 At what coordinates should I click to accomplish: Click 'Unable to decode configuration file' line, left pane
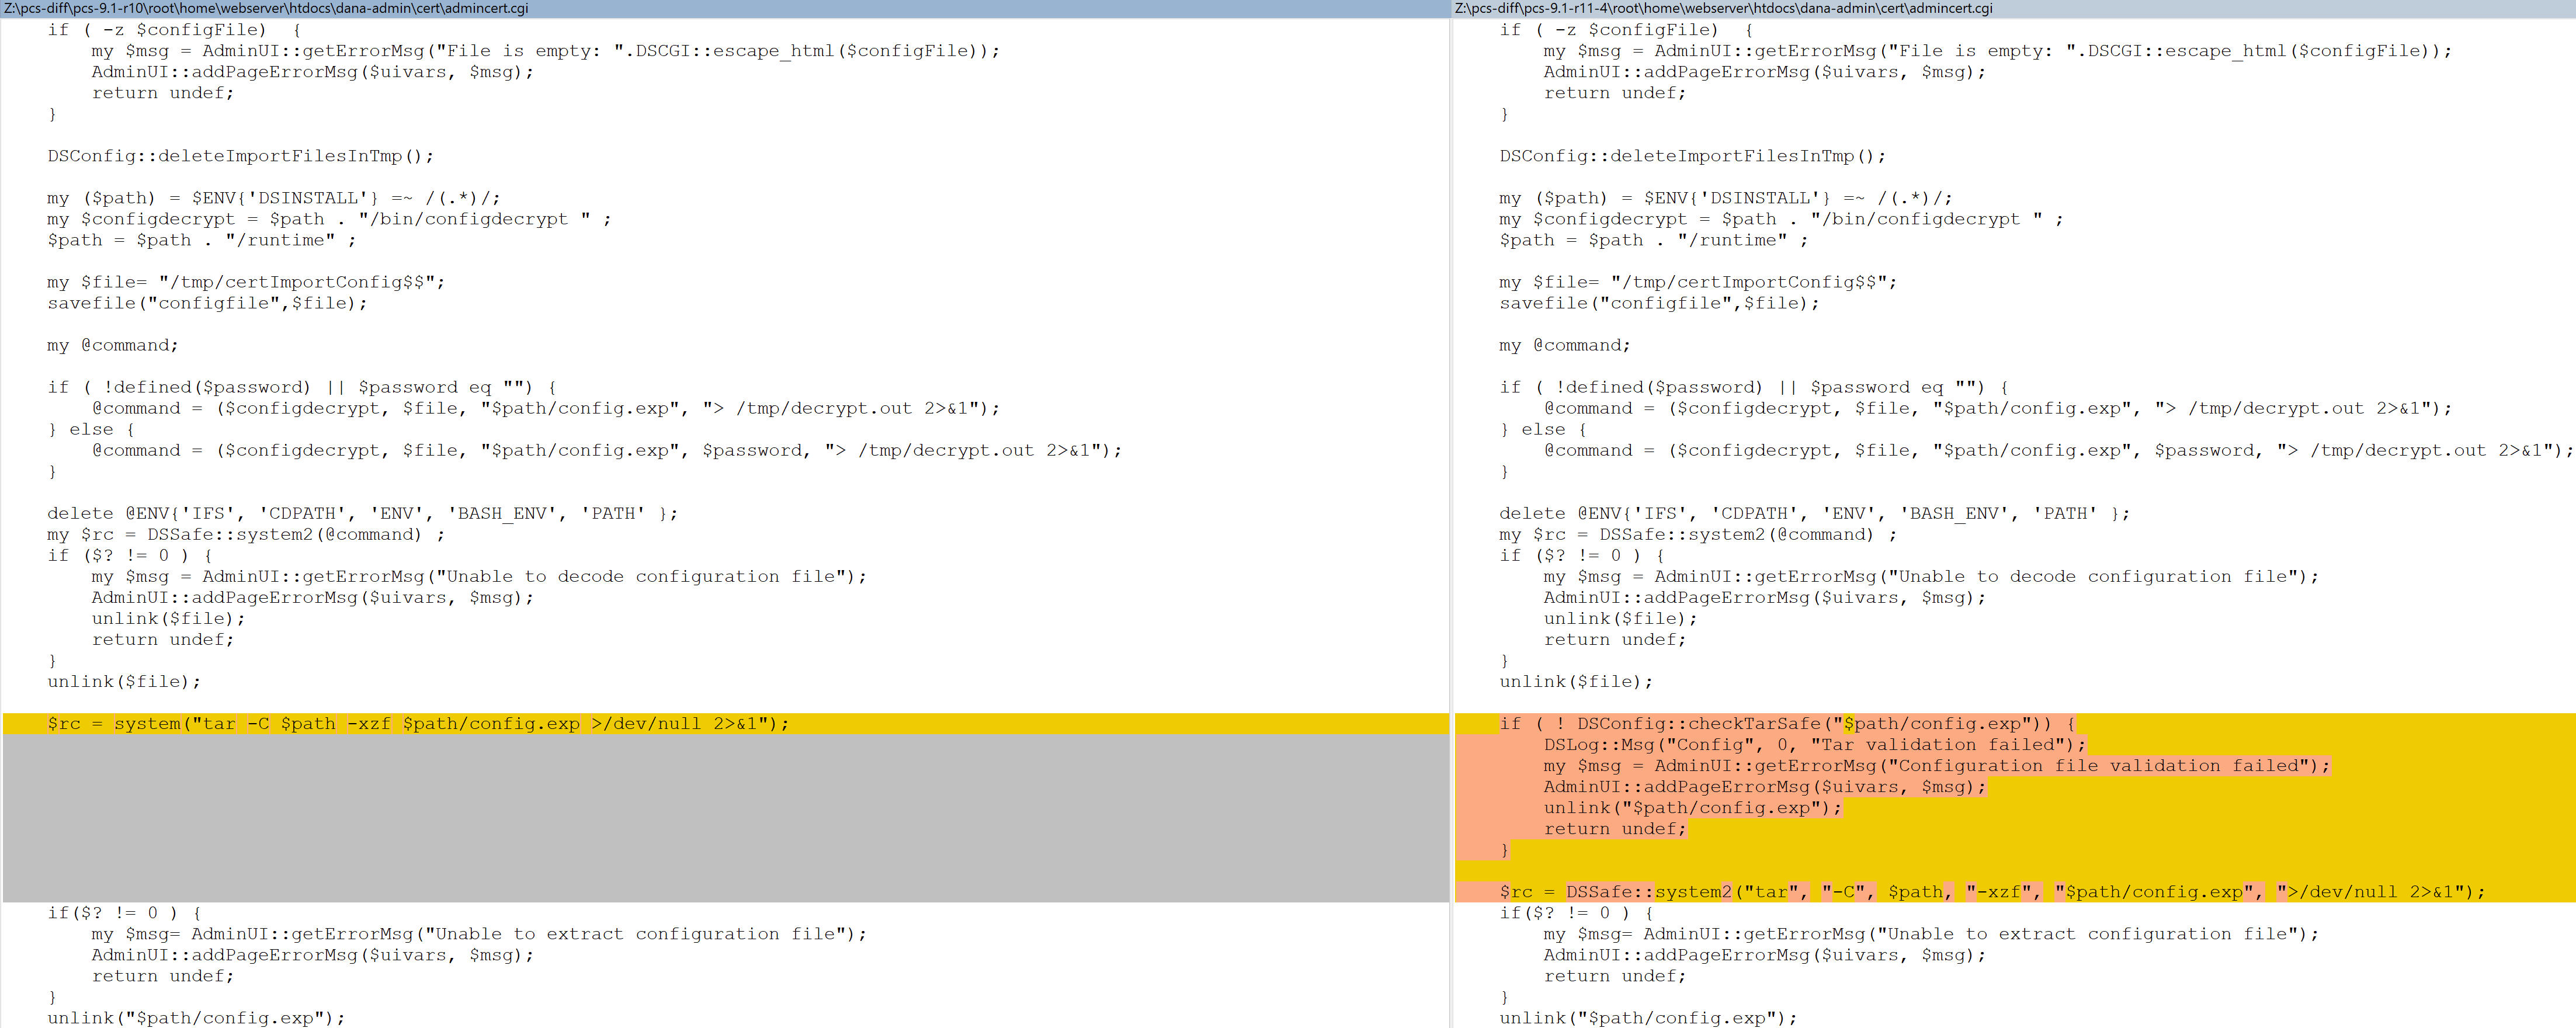pyautogui.click(x=479, y=577)
